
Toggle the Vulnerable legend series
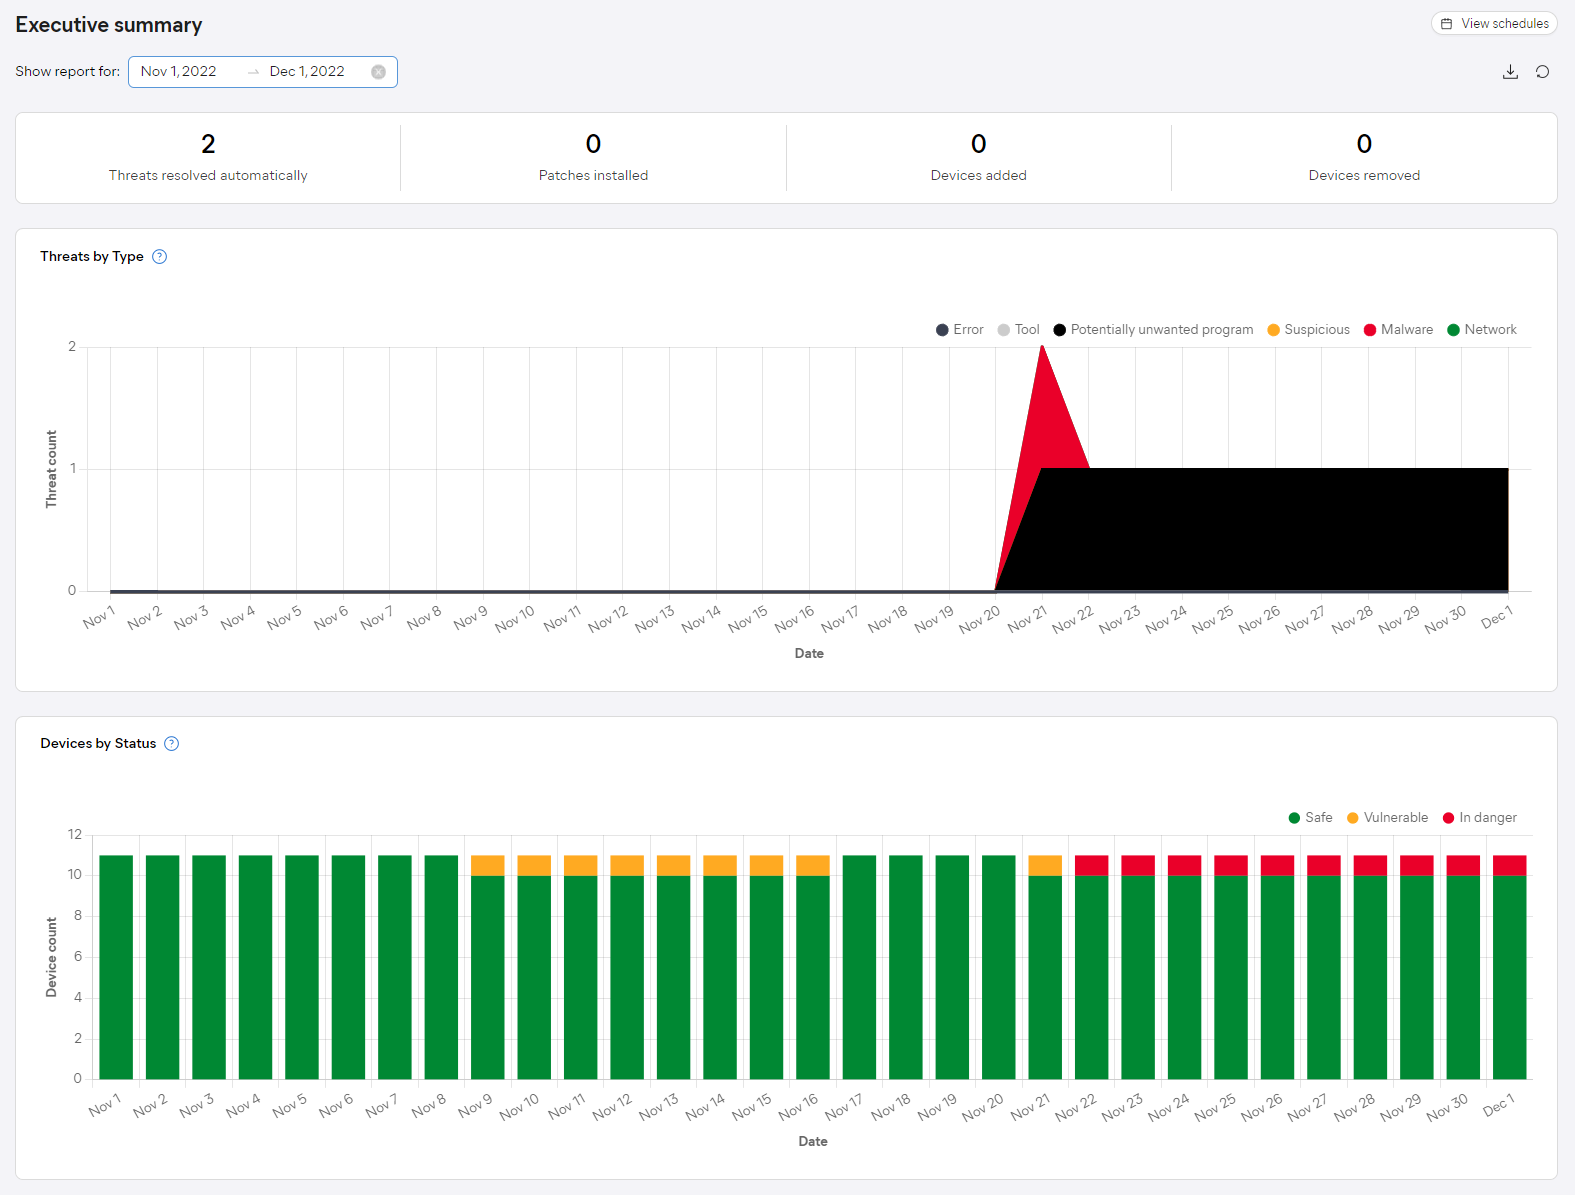tap(1387, 818)
